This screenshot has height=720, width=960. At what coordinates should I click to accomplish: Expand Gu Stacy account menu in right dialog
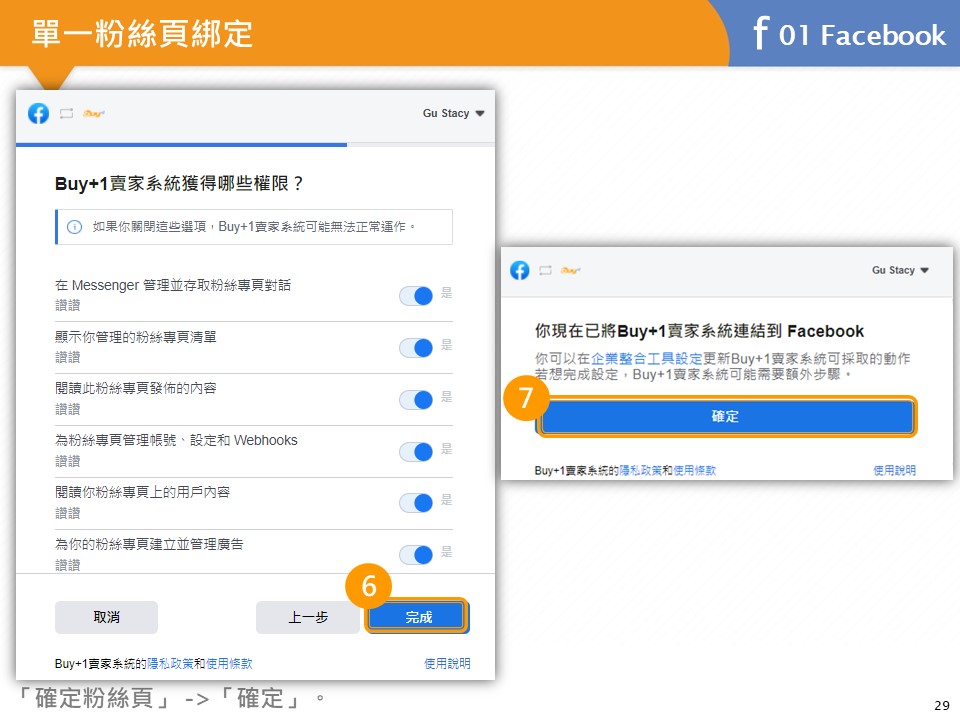[x=900, y=270]
